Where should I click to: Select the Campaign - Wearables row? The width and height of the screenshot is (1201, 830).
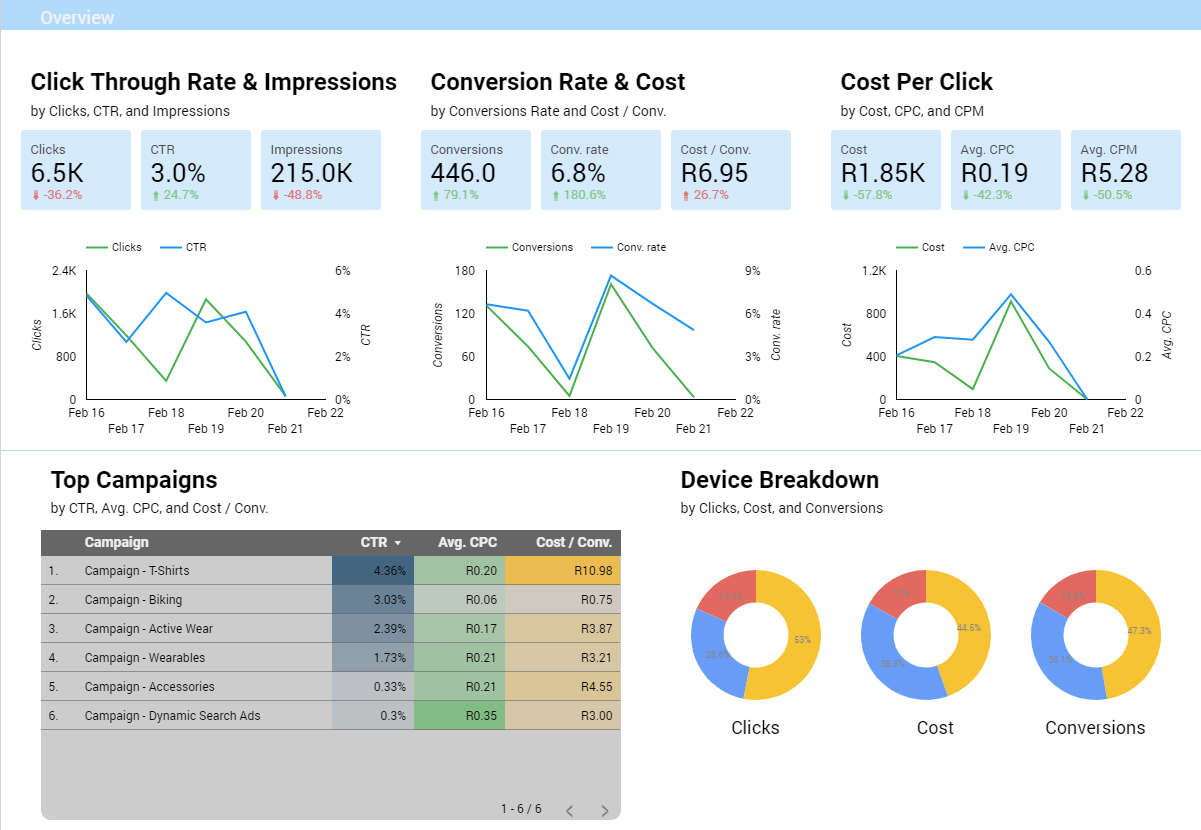tap(331, 658)
